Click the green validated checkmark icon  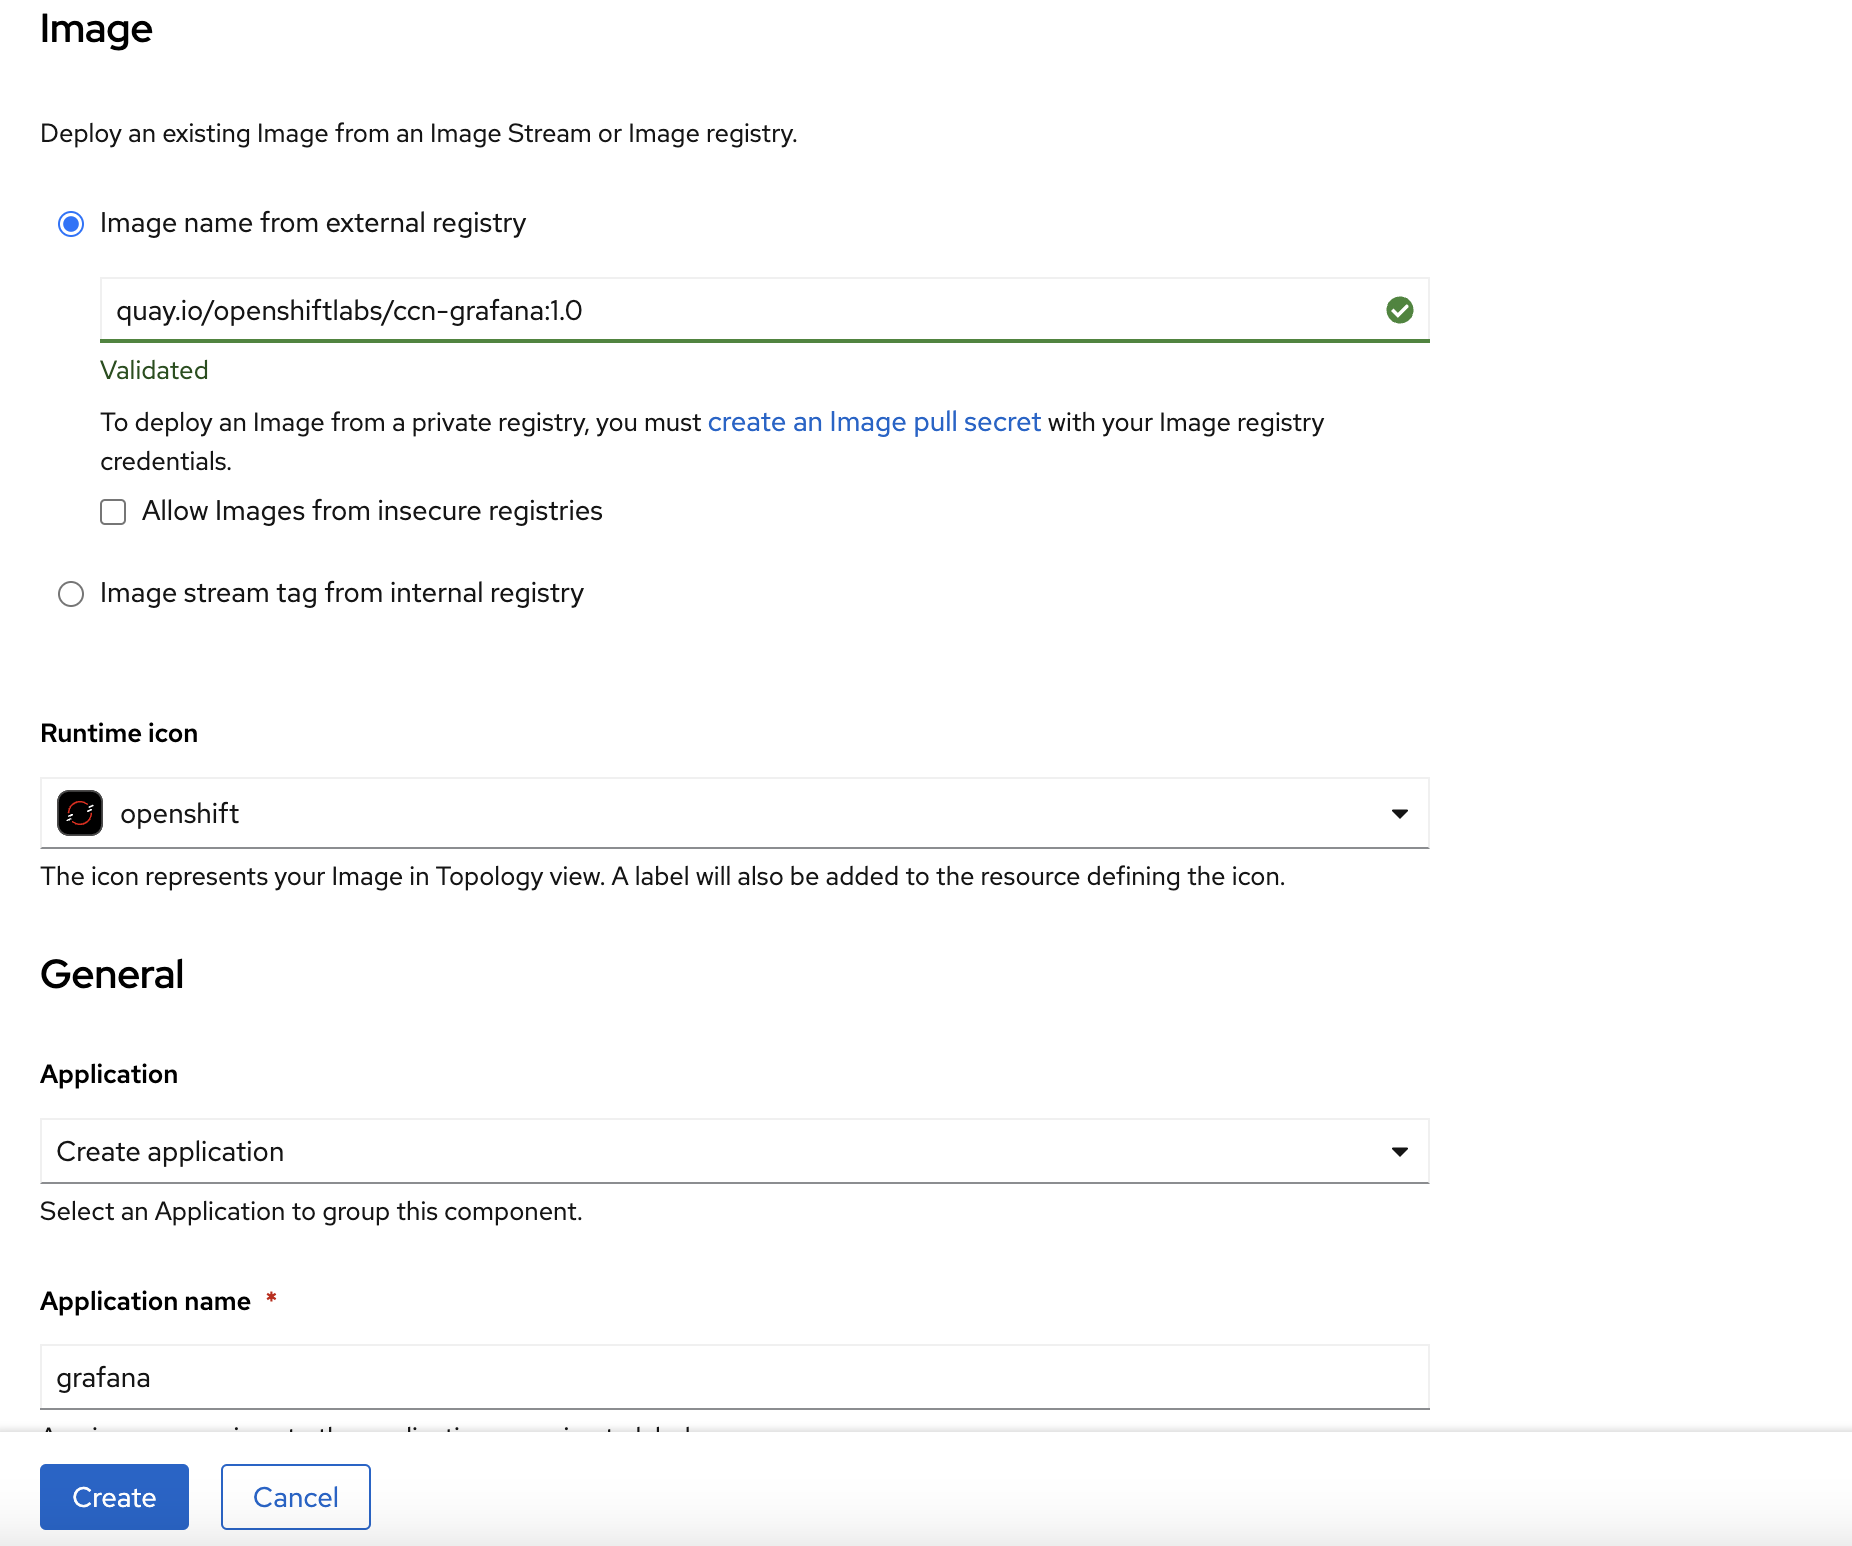click(x=1399, y=311)
